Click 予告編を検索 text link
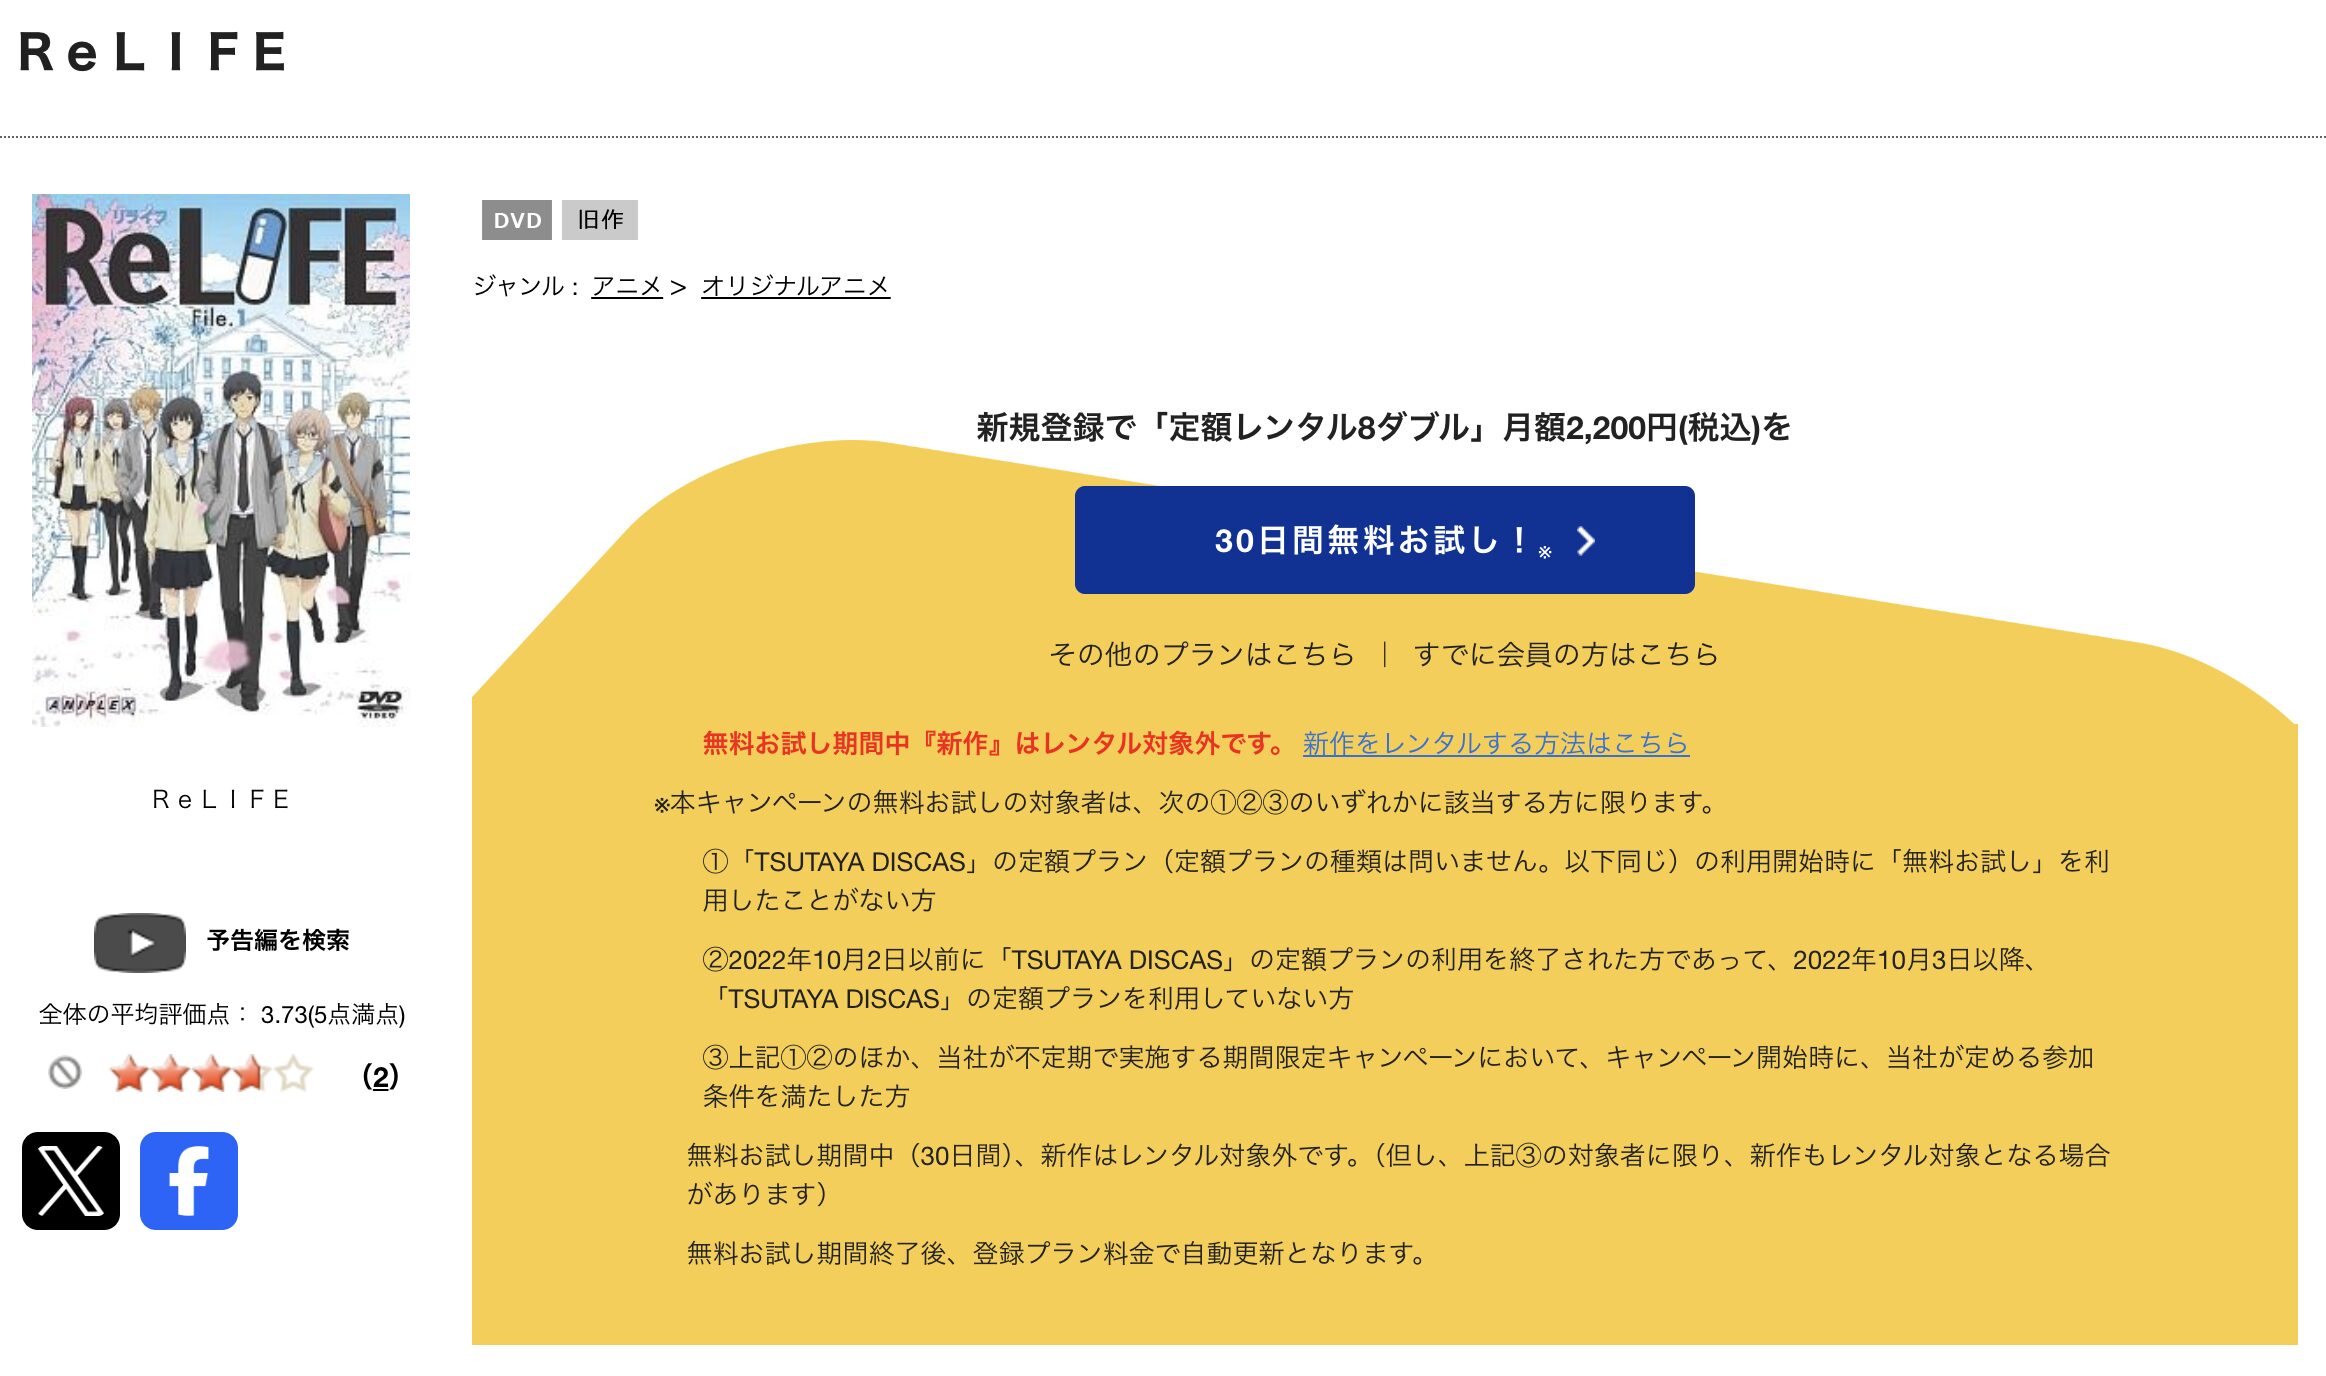The width and height of the screenshot is (2326, 1376). pyautogui.click(x=278, y=940)
